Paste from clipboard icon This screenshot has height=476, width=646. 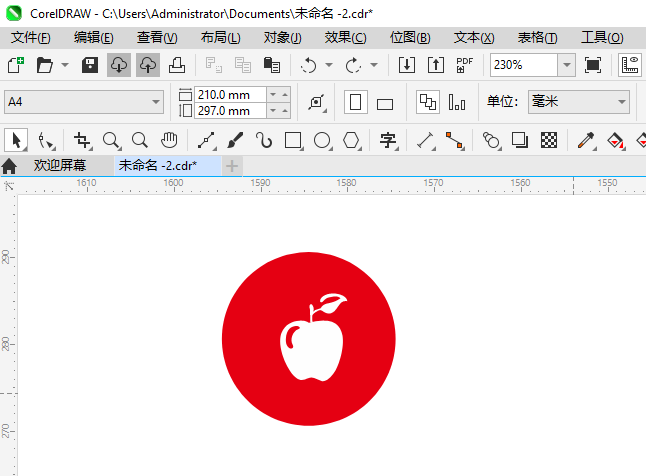point(272,65)
